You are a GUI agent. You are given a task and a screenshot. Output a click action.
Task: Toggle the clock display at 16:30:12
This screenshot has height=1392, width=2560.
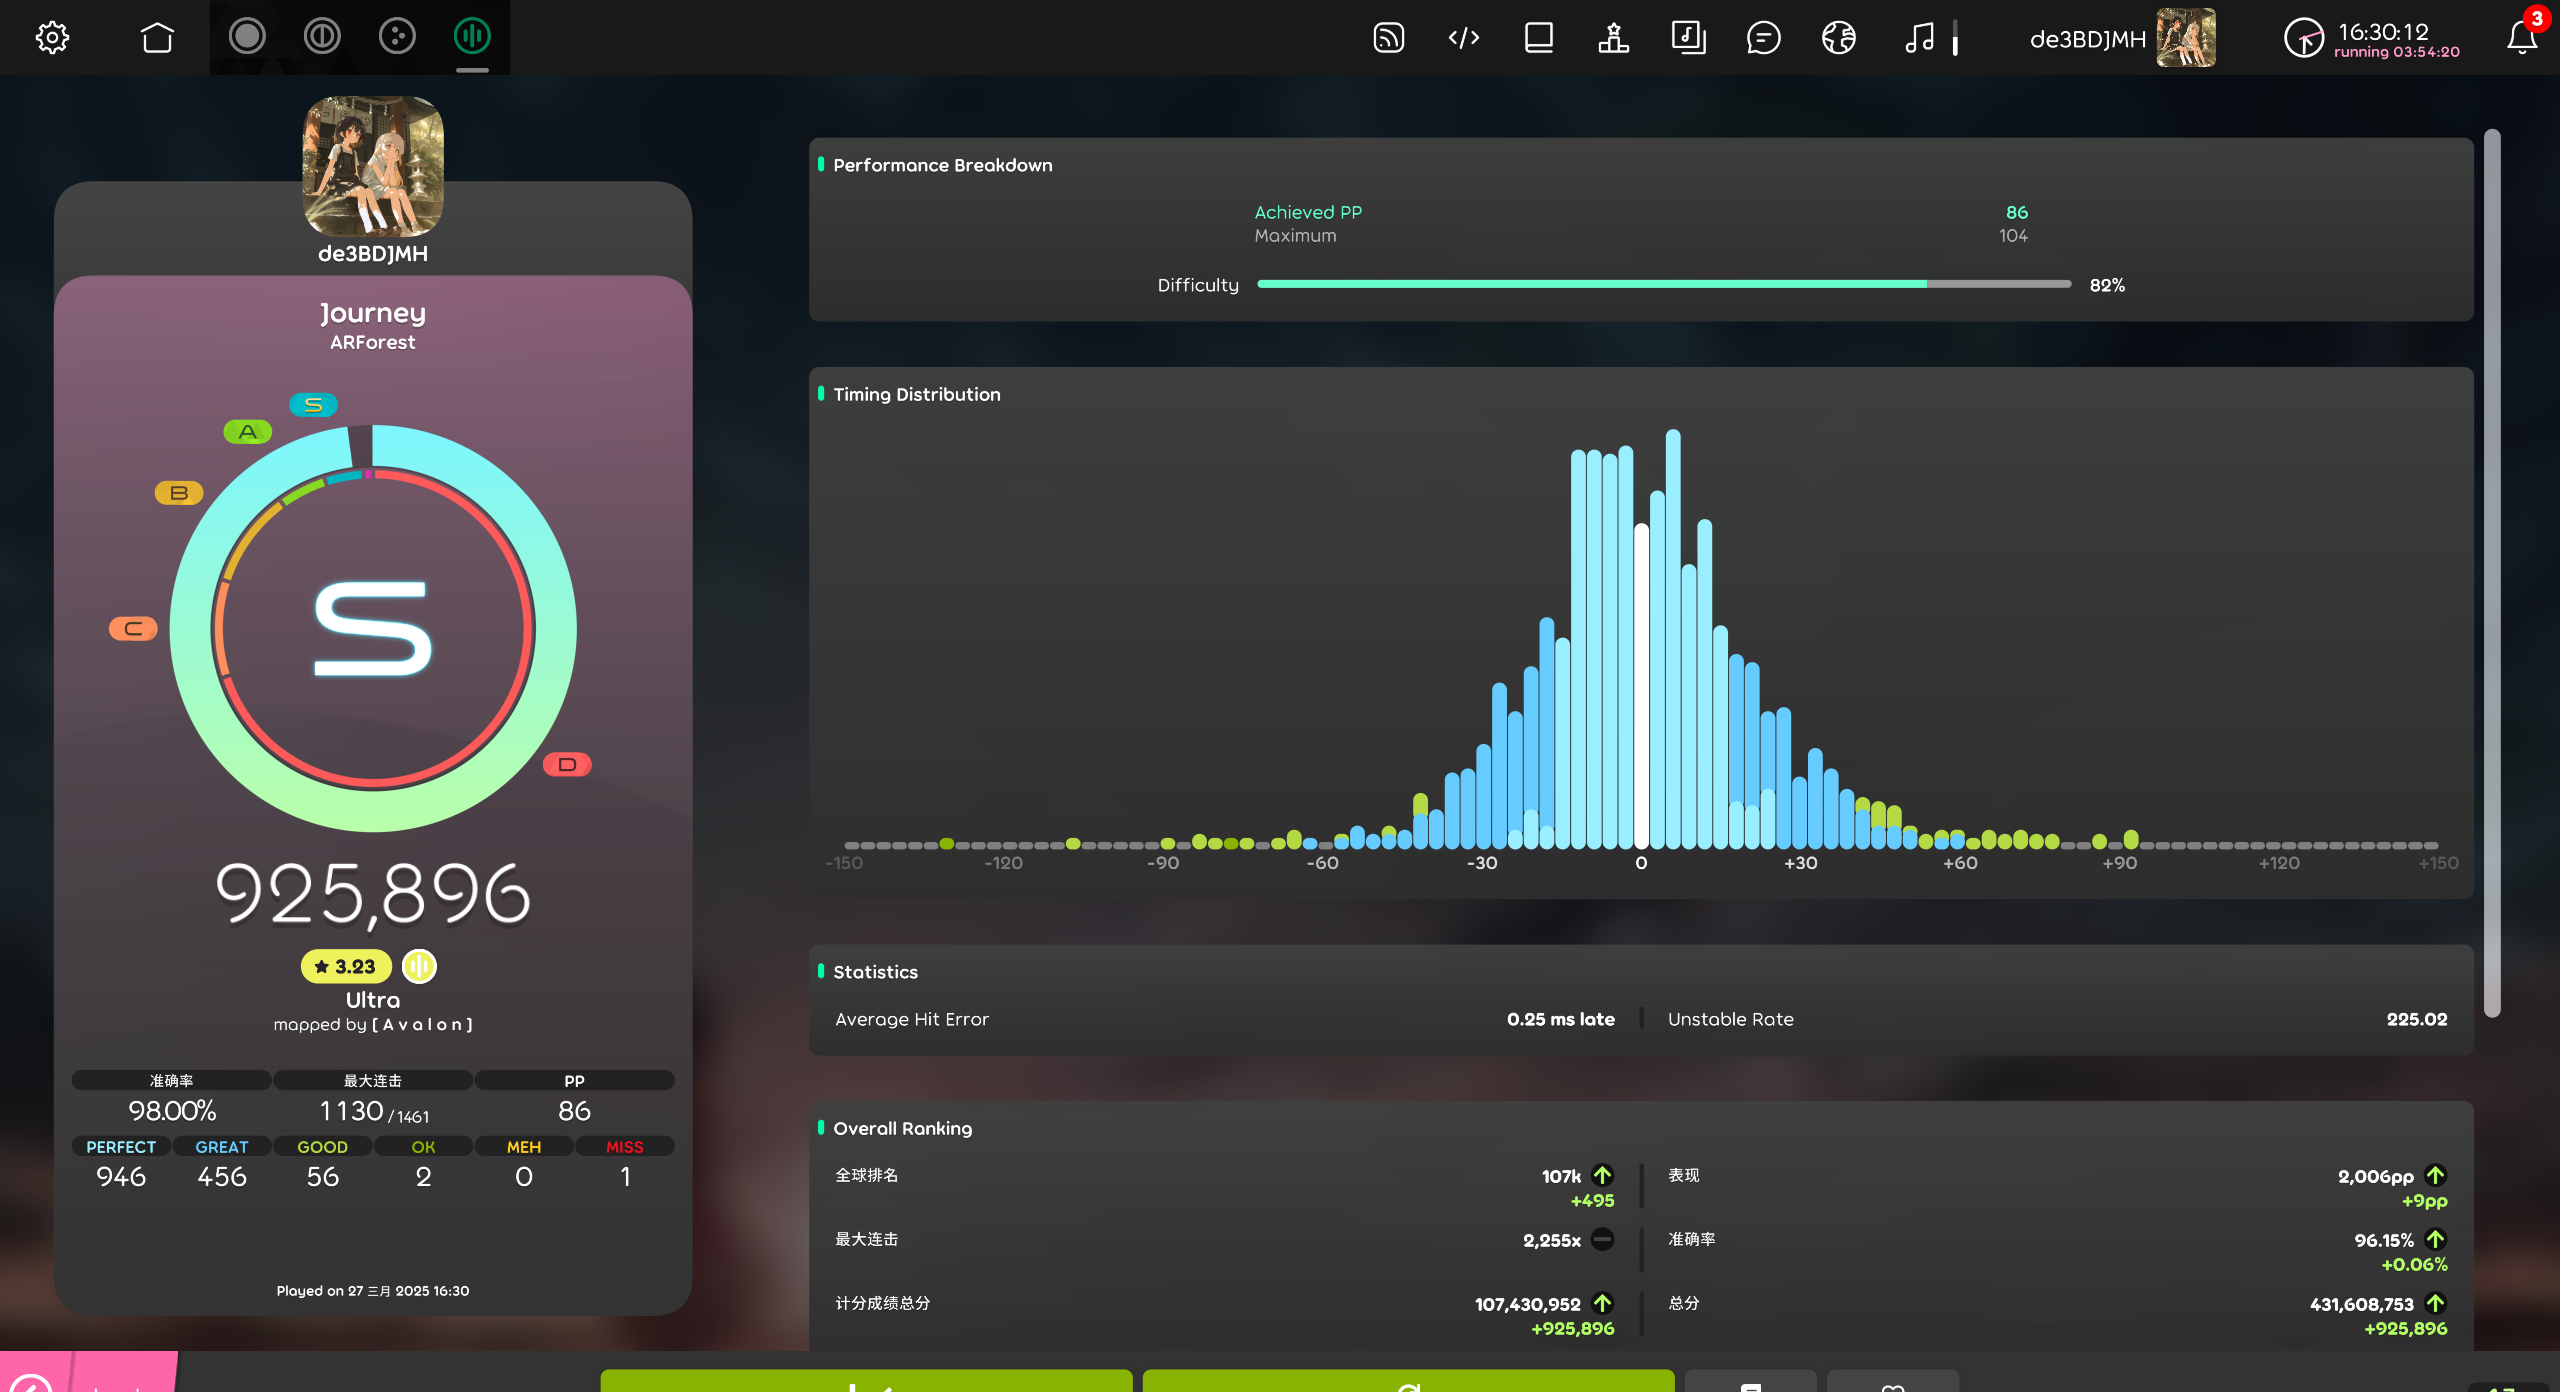pos(2370,38)
